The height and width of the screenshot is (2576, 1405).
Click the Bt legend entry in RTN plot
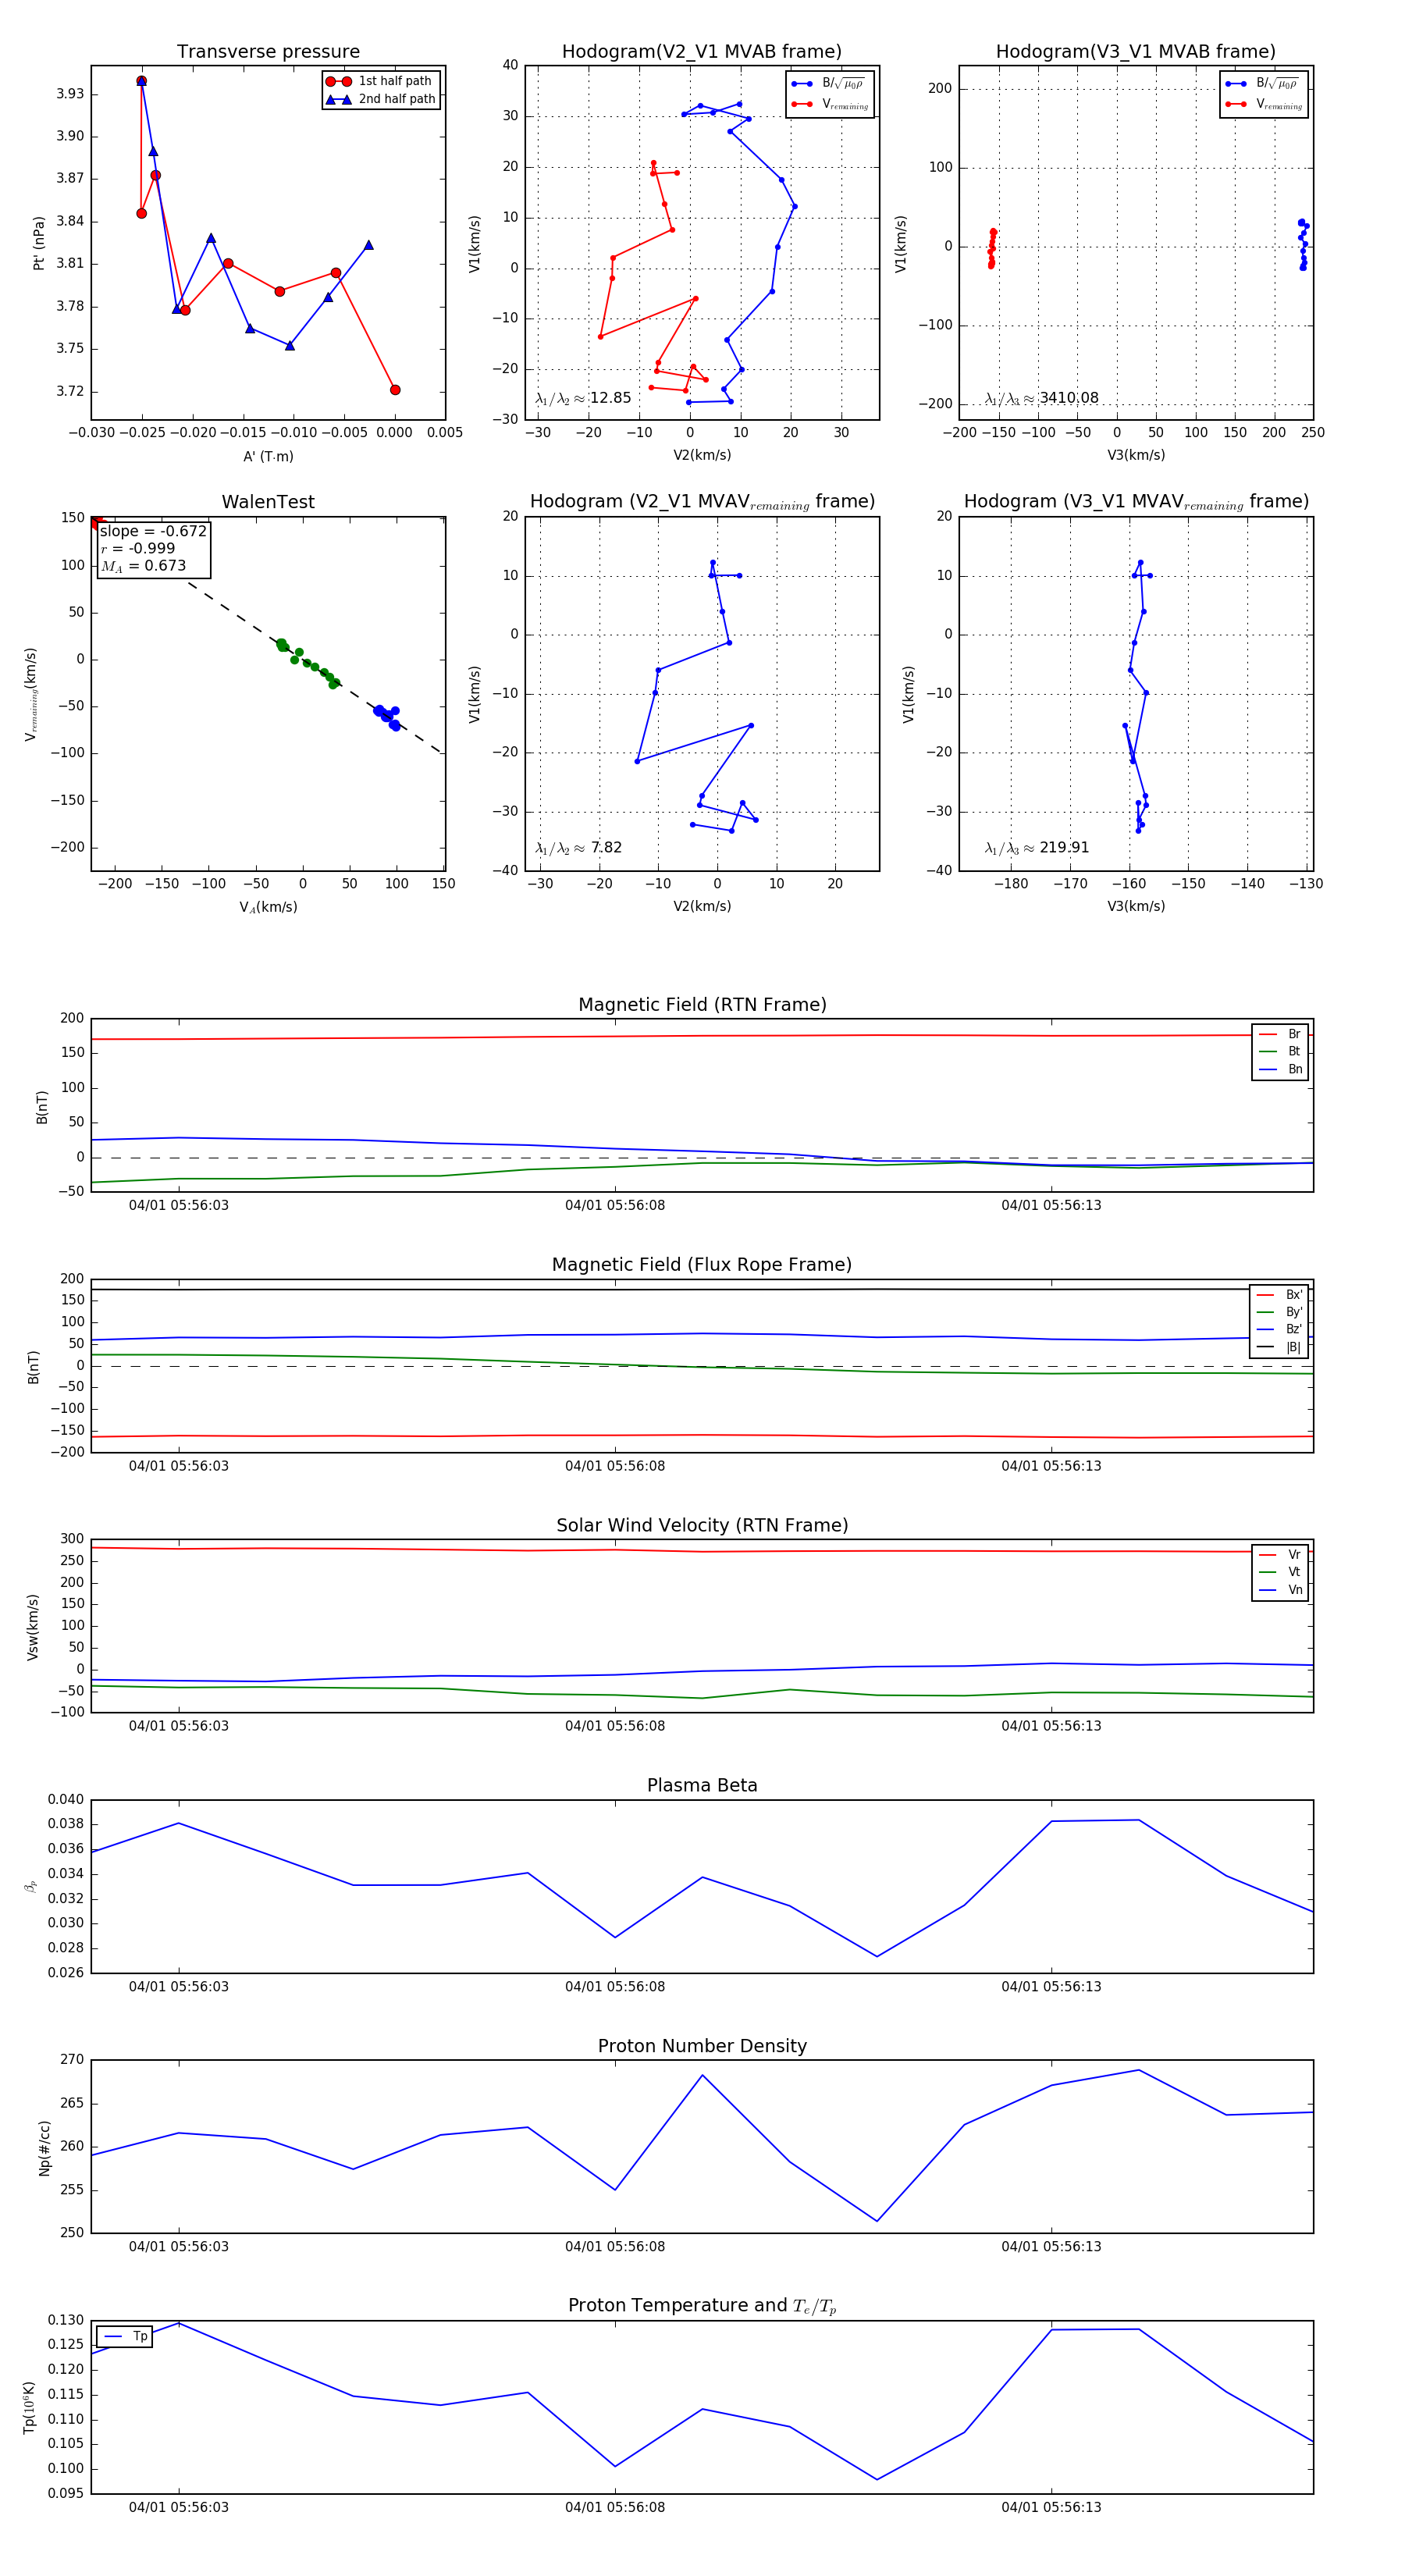pyautogui.click(x=1293, y=1051)
